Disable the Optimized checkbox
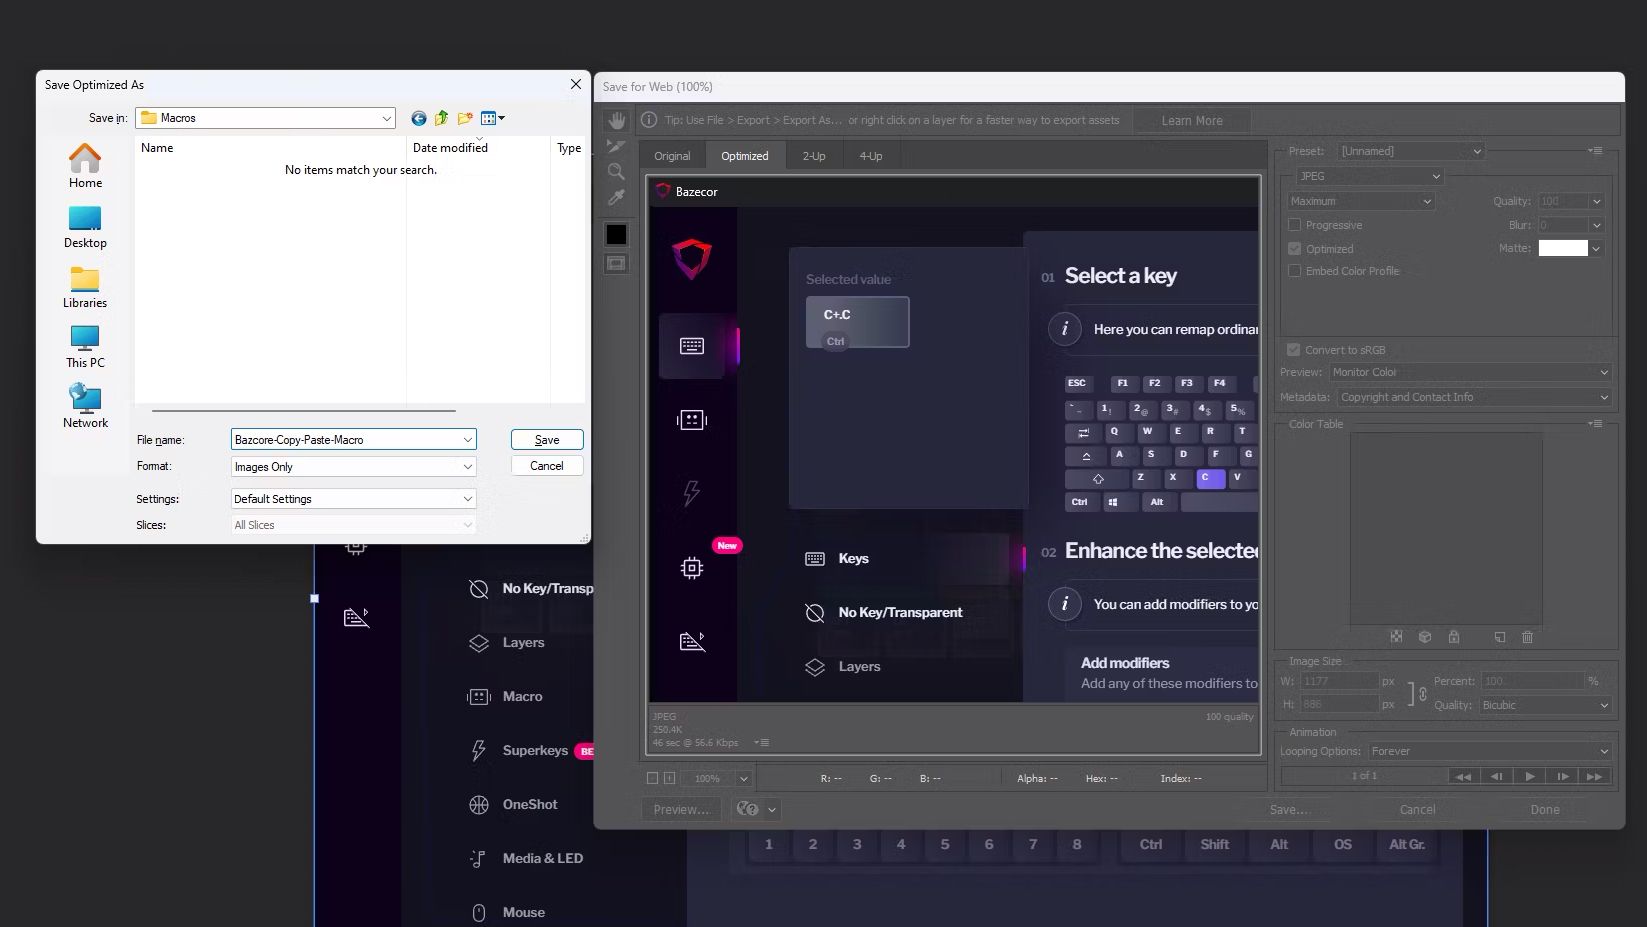 1294,248
